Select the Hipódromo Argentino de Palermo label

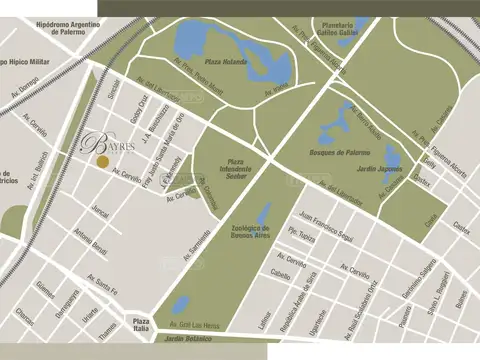[x=68, y=29]
